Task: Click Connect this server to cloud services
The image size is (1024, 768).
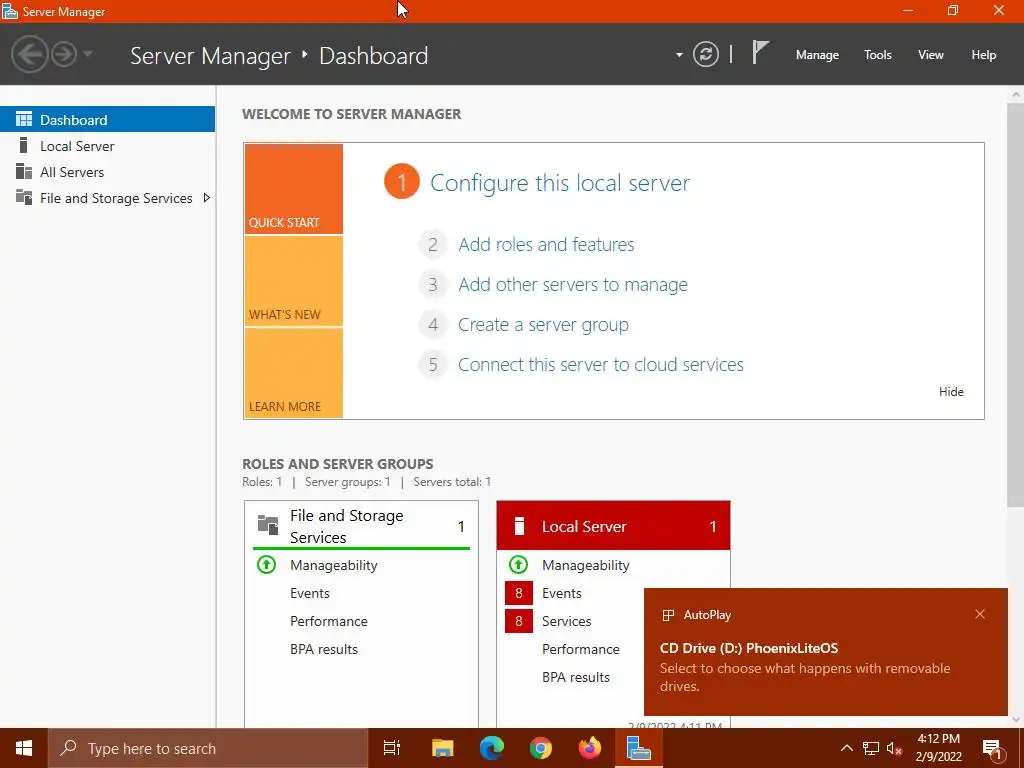Action: 601,364
